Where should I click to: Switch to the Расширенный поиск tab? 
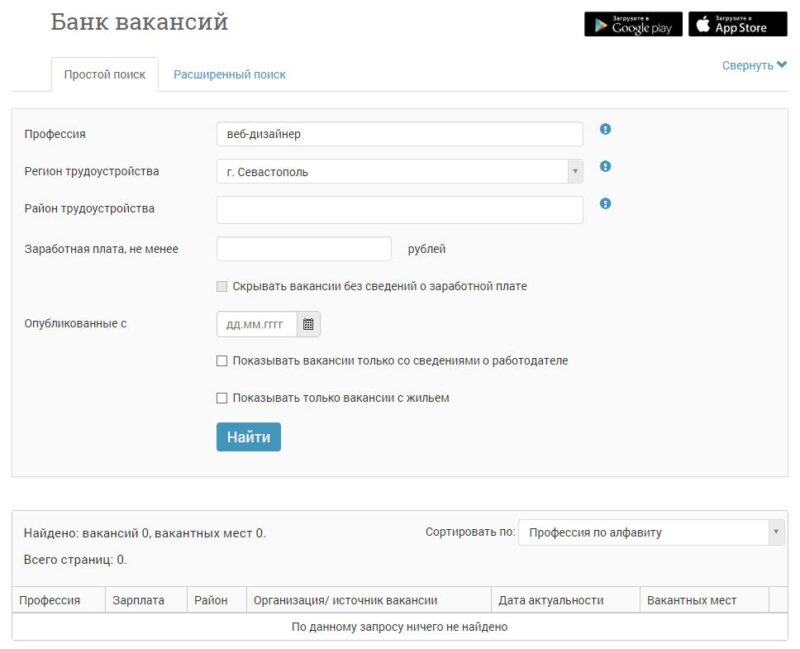(229, 75)
